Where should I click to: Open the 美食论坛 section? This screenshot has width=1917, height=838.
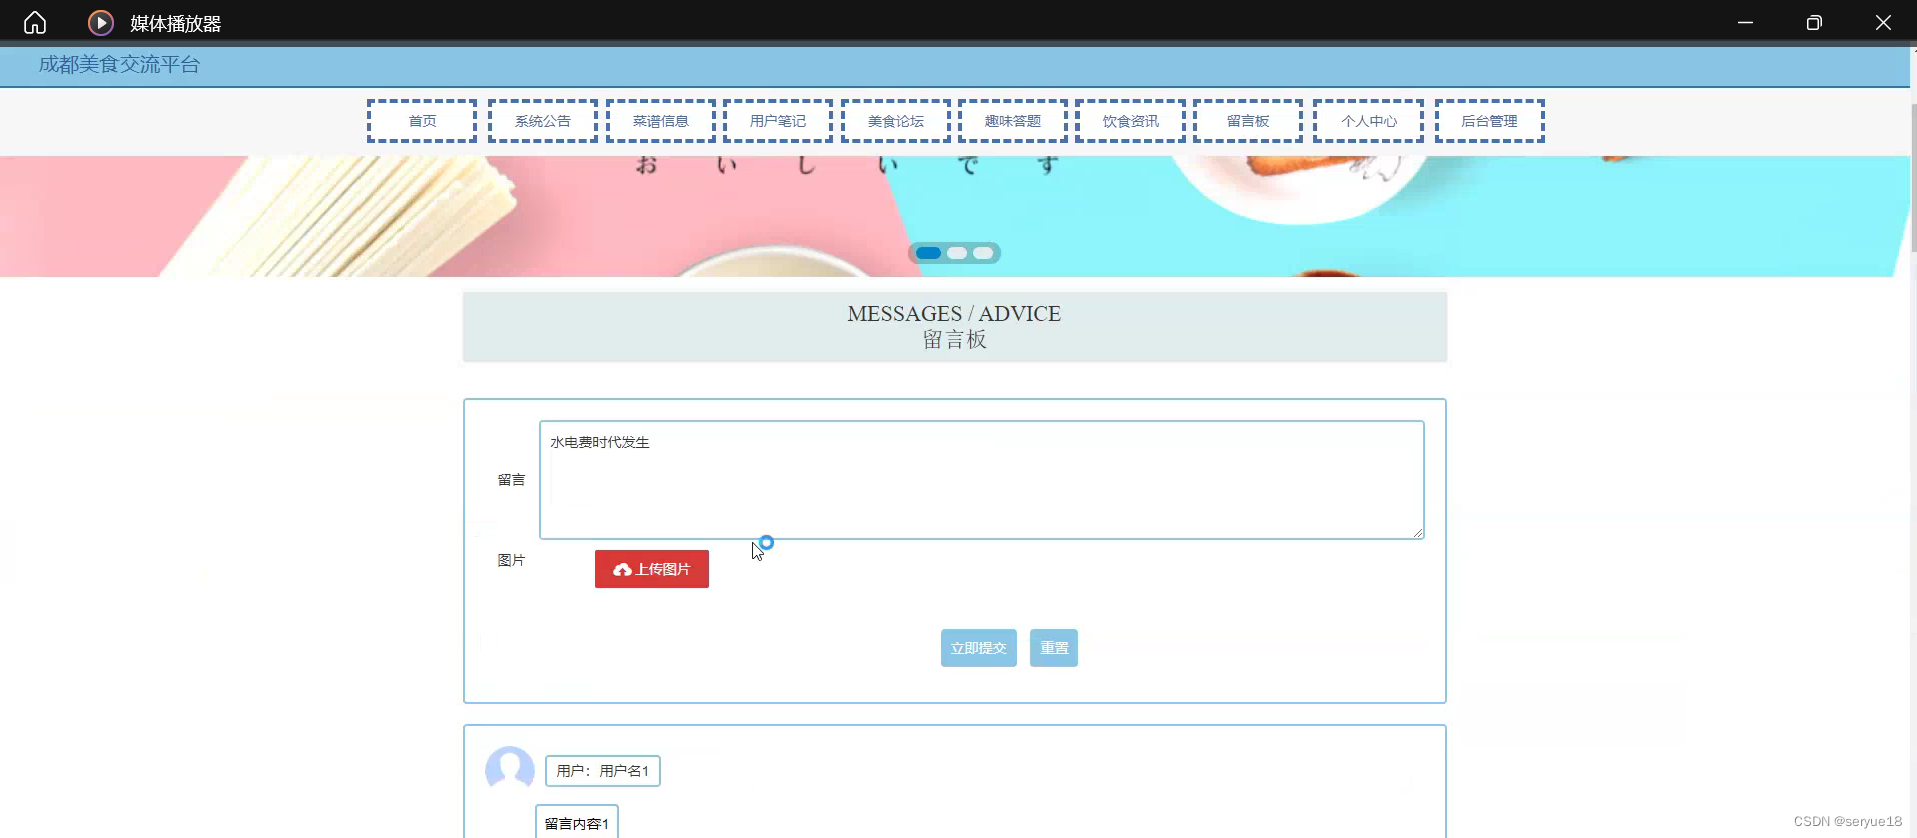pos(896,121)
